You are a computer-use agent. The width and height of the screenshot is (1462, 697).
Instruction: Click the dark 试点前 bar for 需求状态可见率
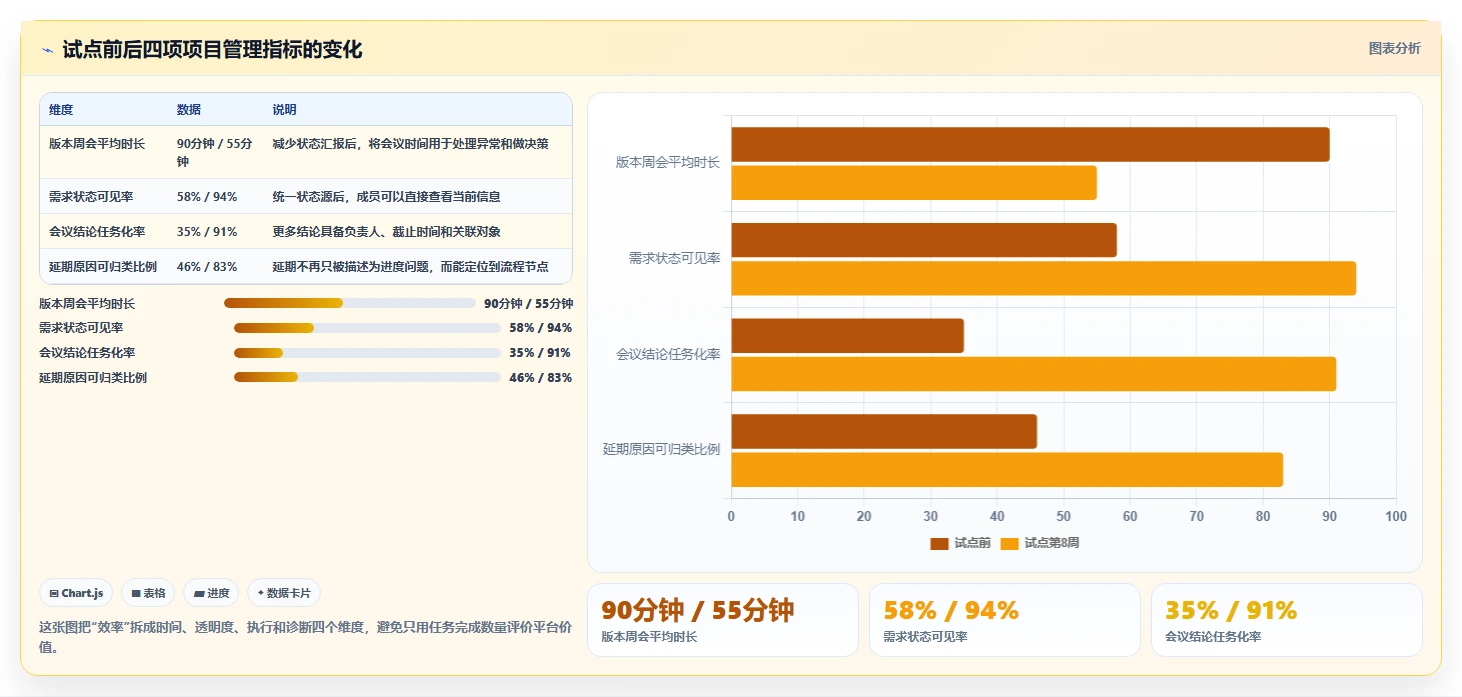click(x=924, y=240)
